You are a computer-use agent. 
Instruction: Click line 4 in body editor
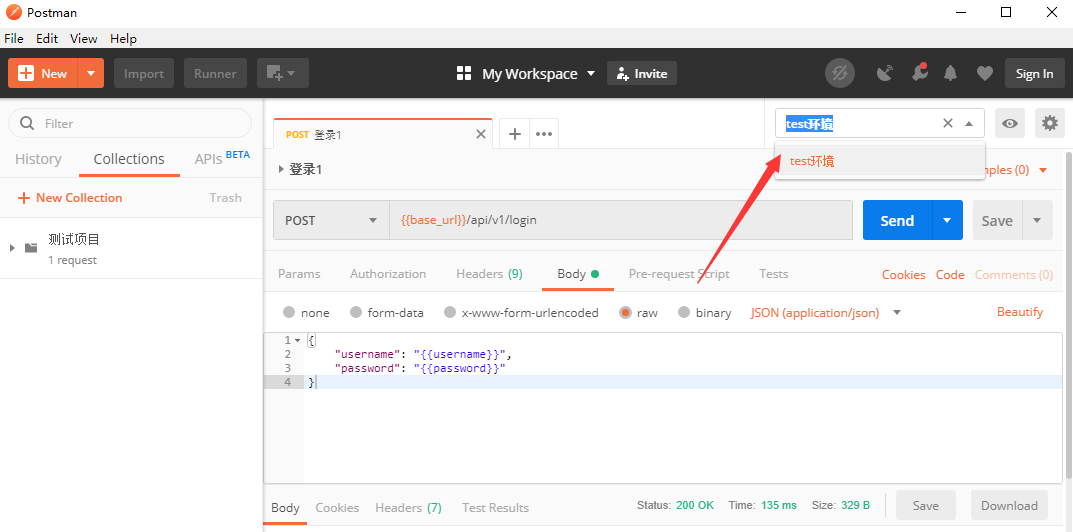tap(682, 382)
